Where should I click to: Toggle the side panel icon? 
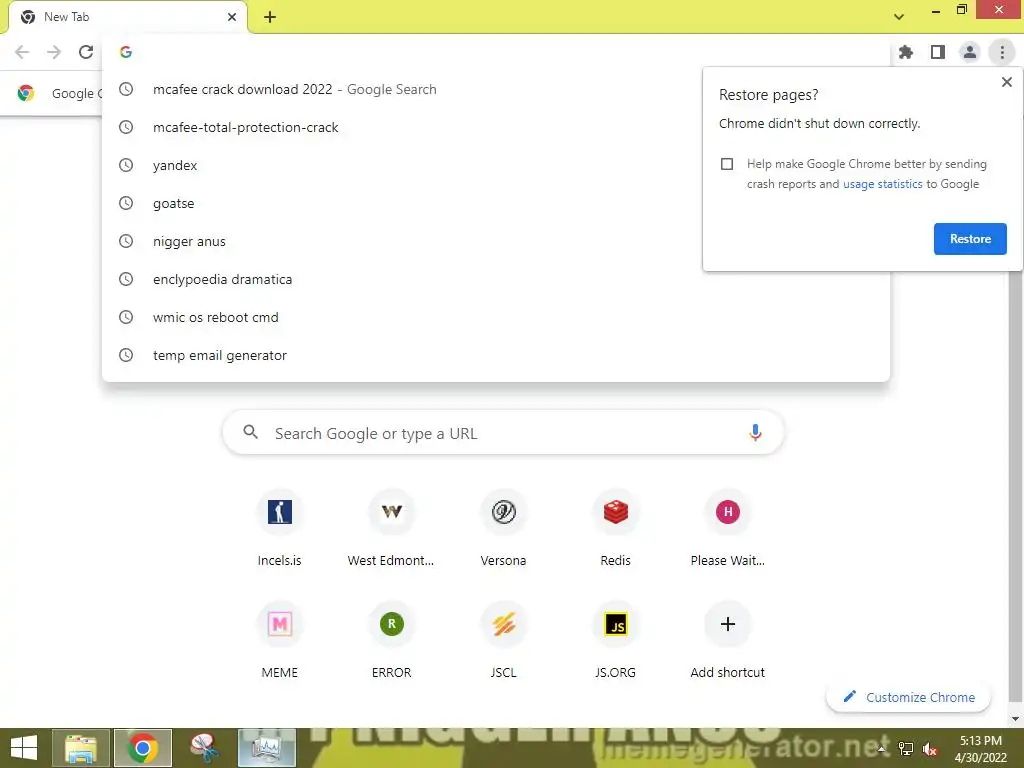coord(938,52)
